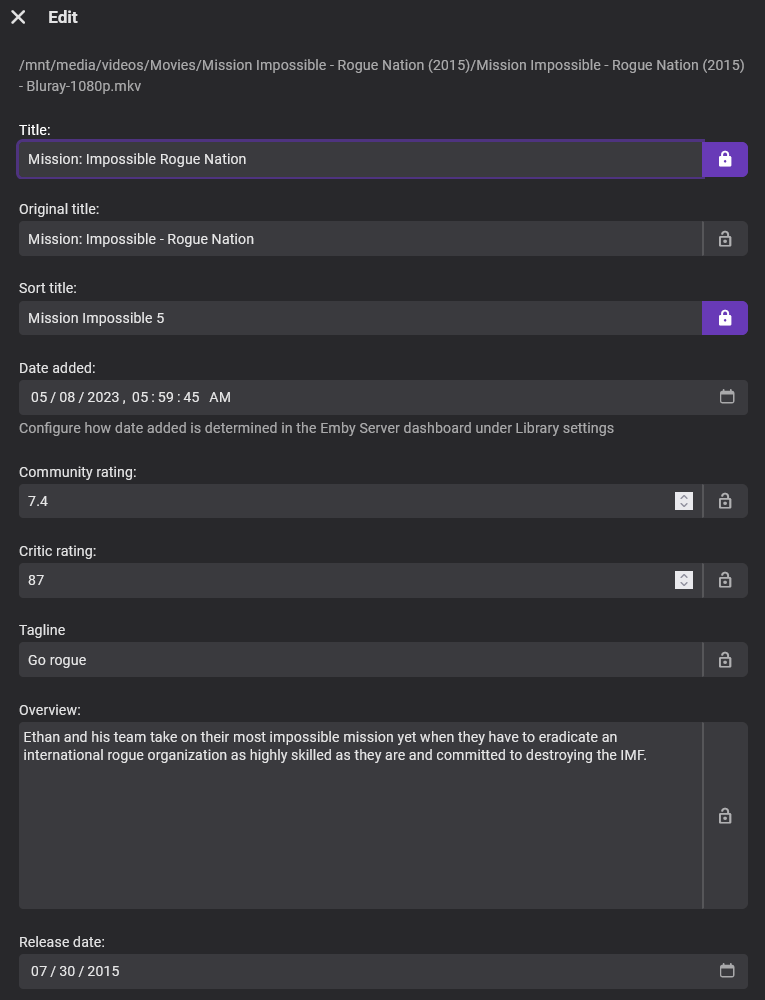
Task: Focus the Original title input field
Action: tap(360, 239)
